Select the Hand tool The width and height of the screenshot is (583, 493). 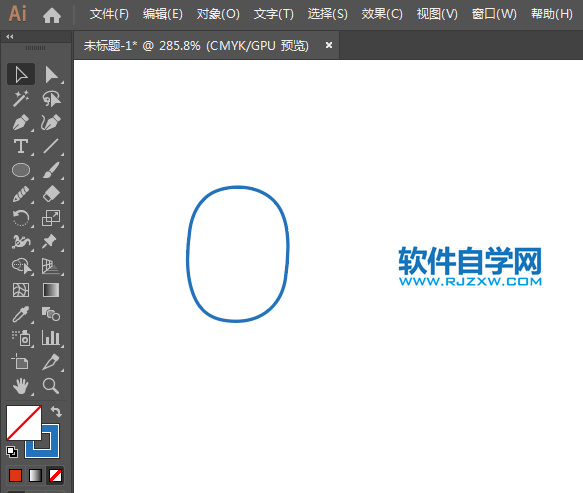21,386
